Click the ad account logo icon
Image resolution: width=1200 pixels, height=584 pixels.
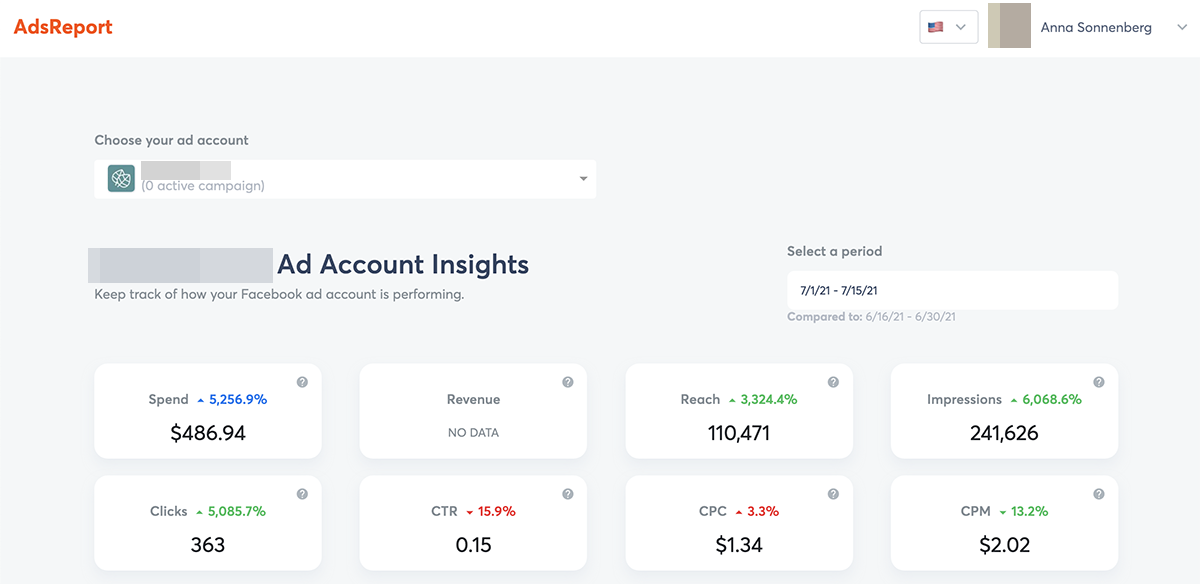coord(121,179)
